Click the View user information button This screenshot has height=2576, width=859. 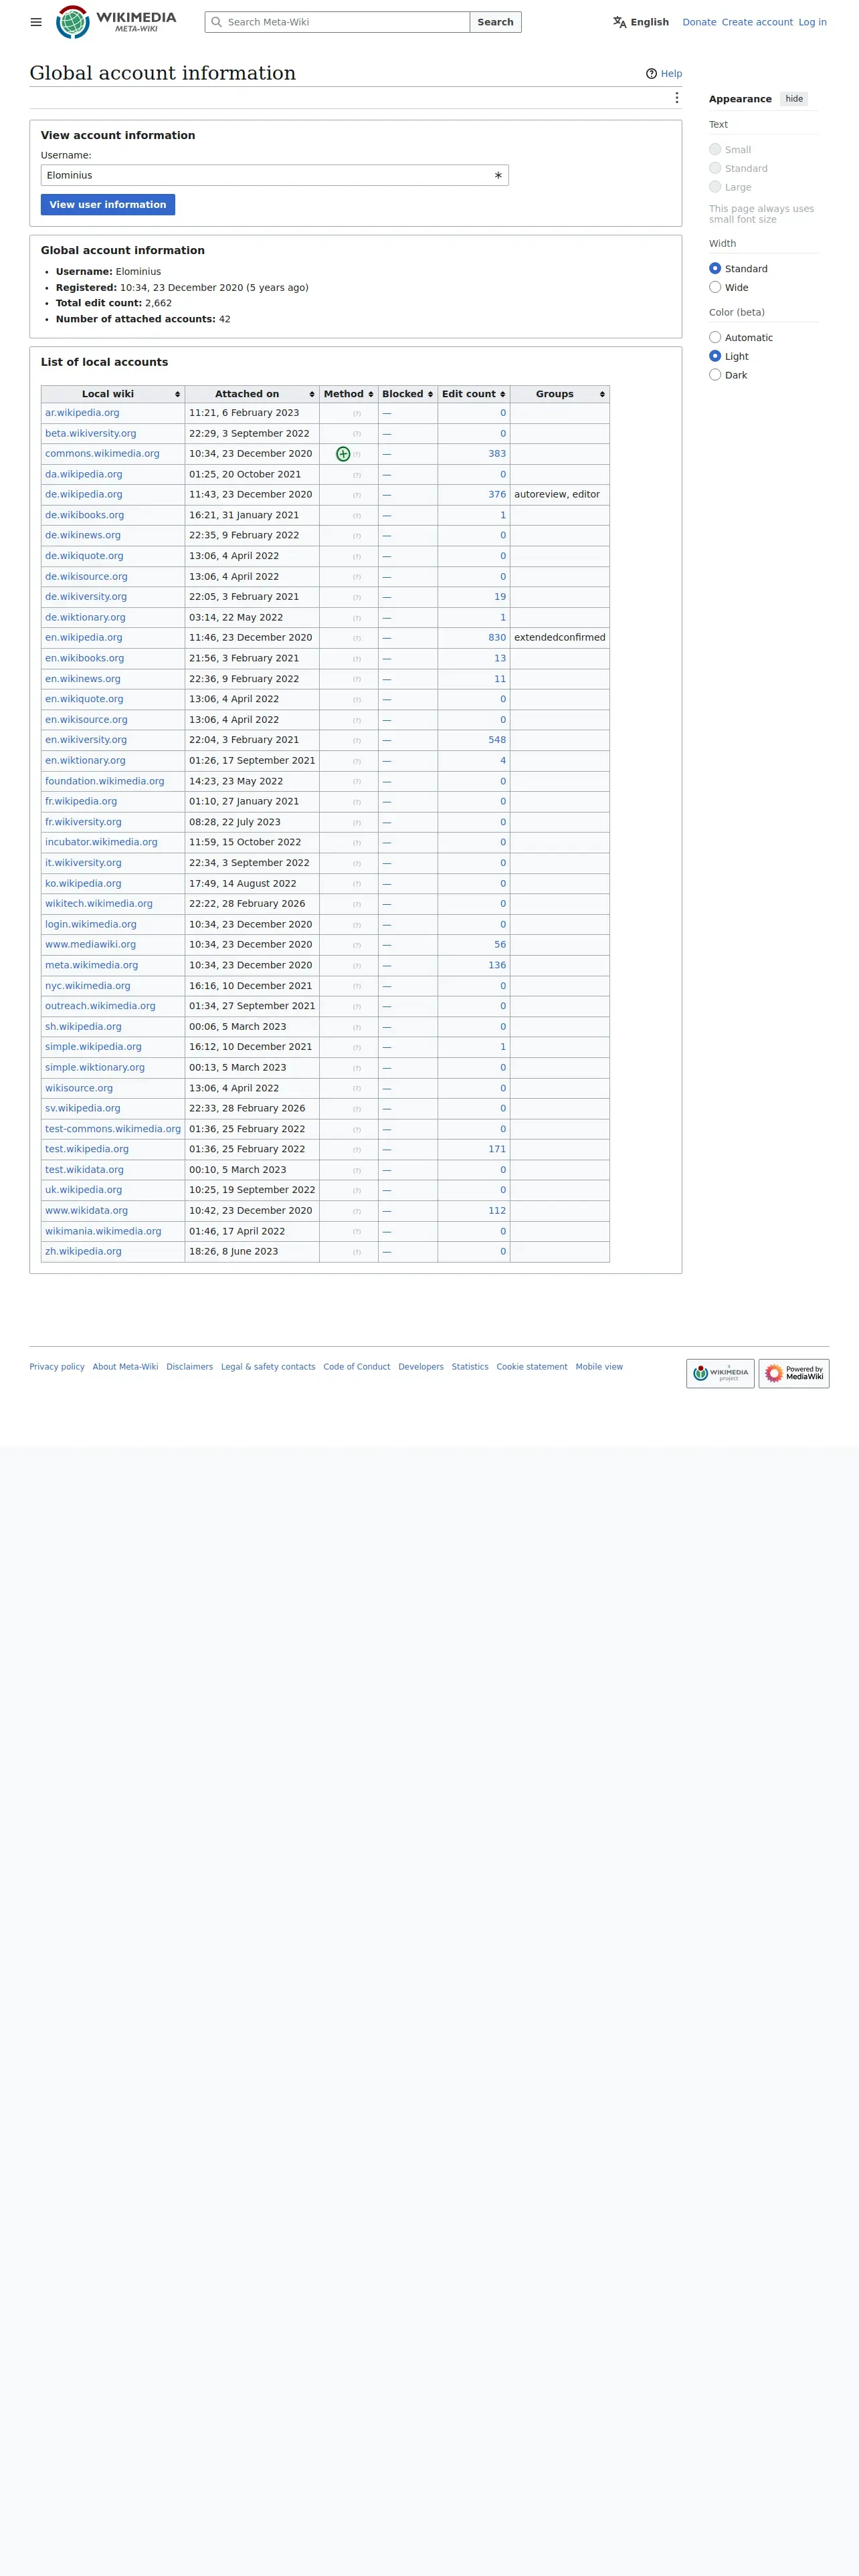tap(108, 204)
